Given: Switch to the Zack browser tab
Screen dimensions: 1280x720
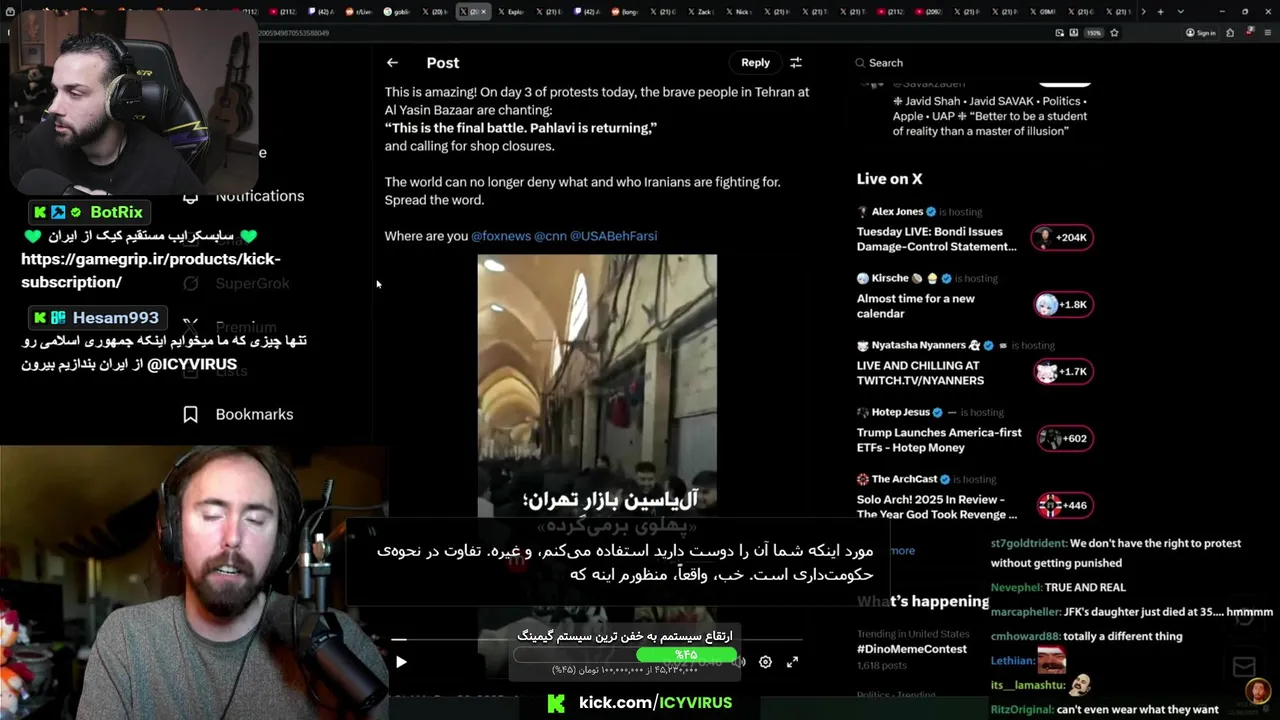Looking at the screenshot, I should pyautogui.click(x=702, y=12).
